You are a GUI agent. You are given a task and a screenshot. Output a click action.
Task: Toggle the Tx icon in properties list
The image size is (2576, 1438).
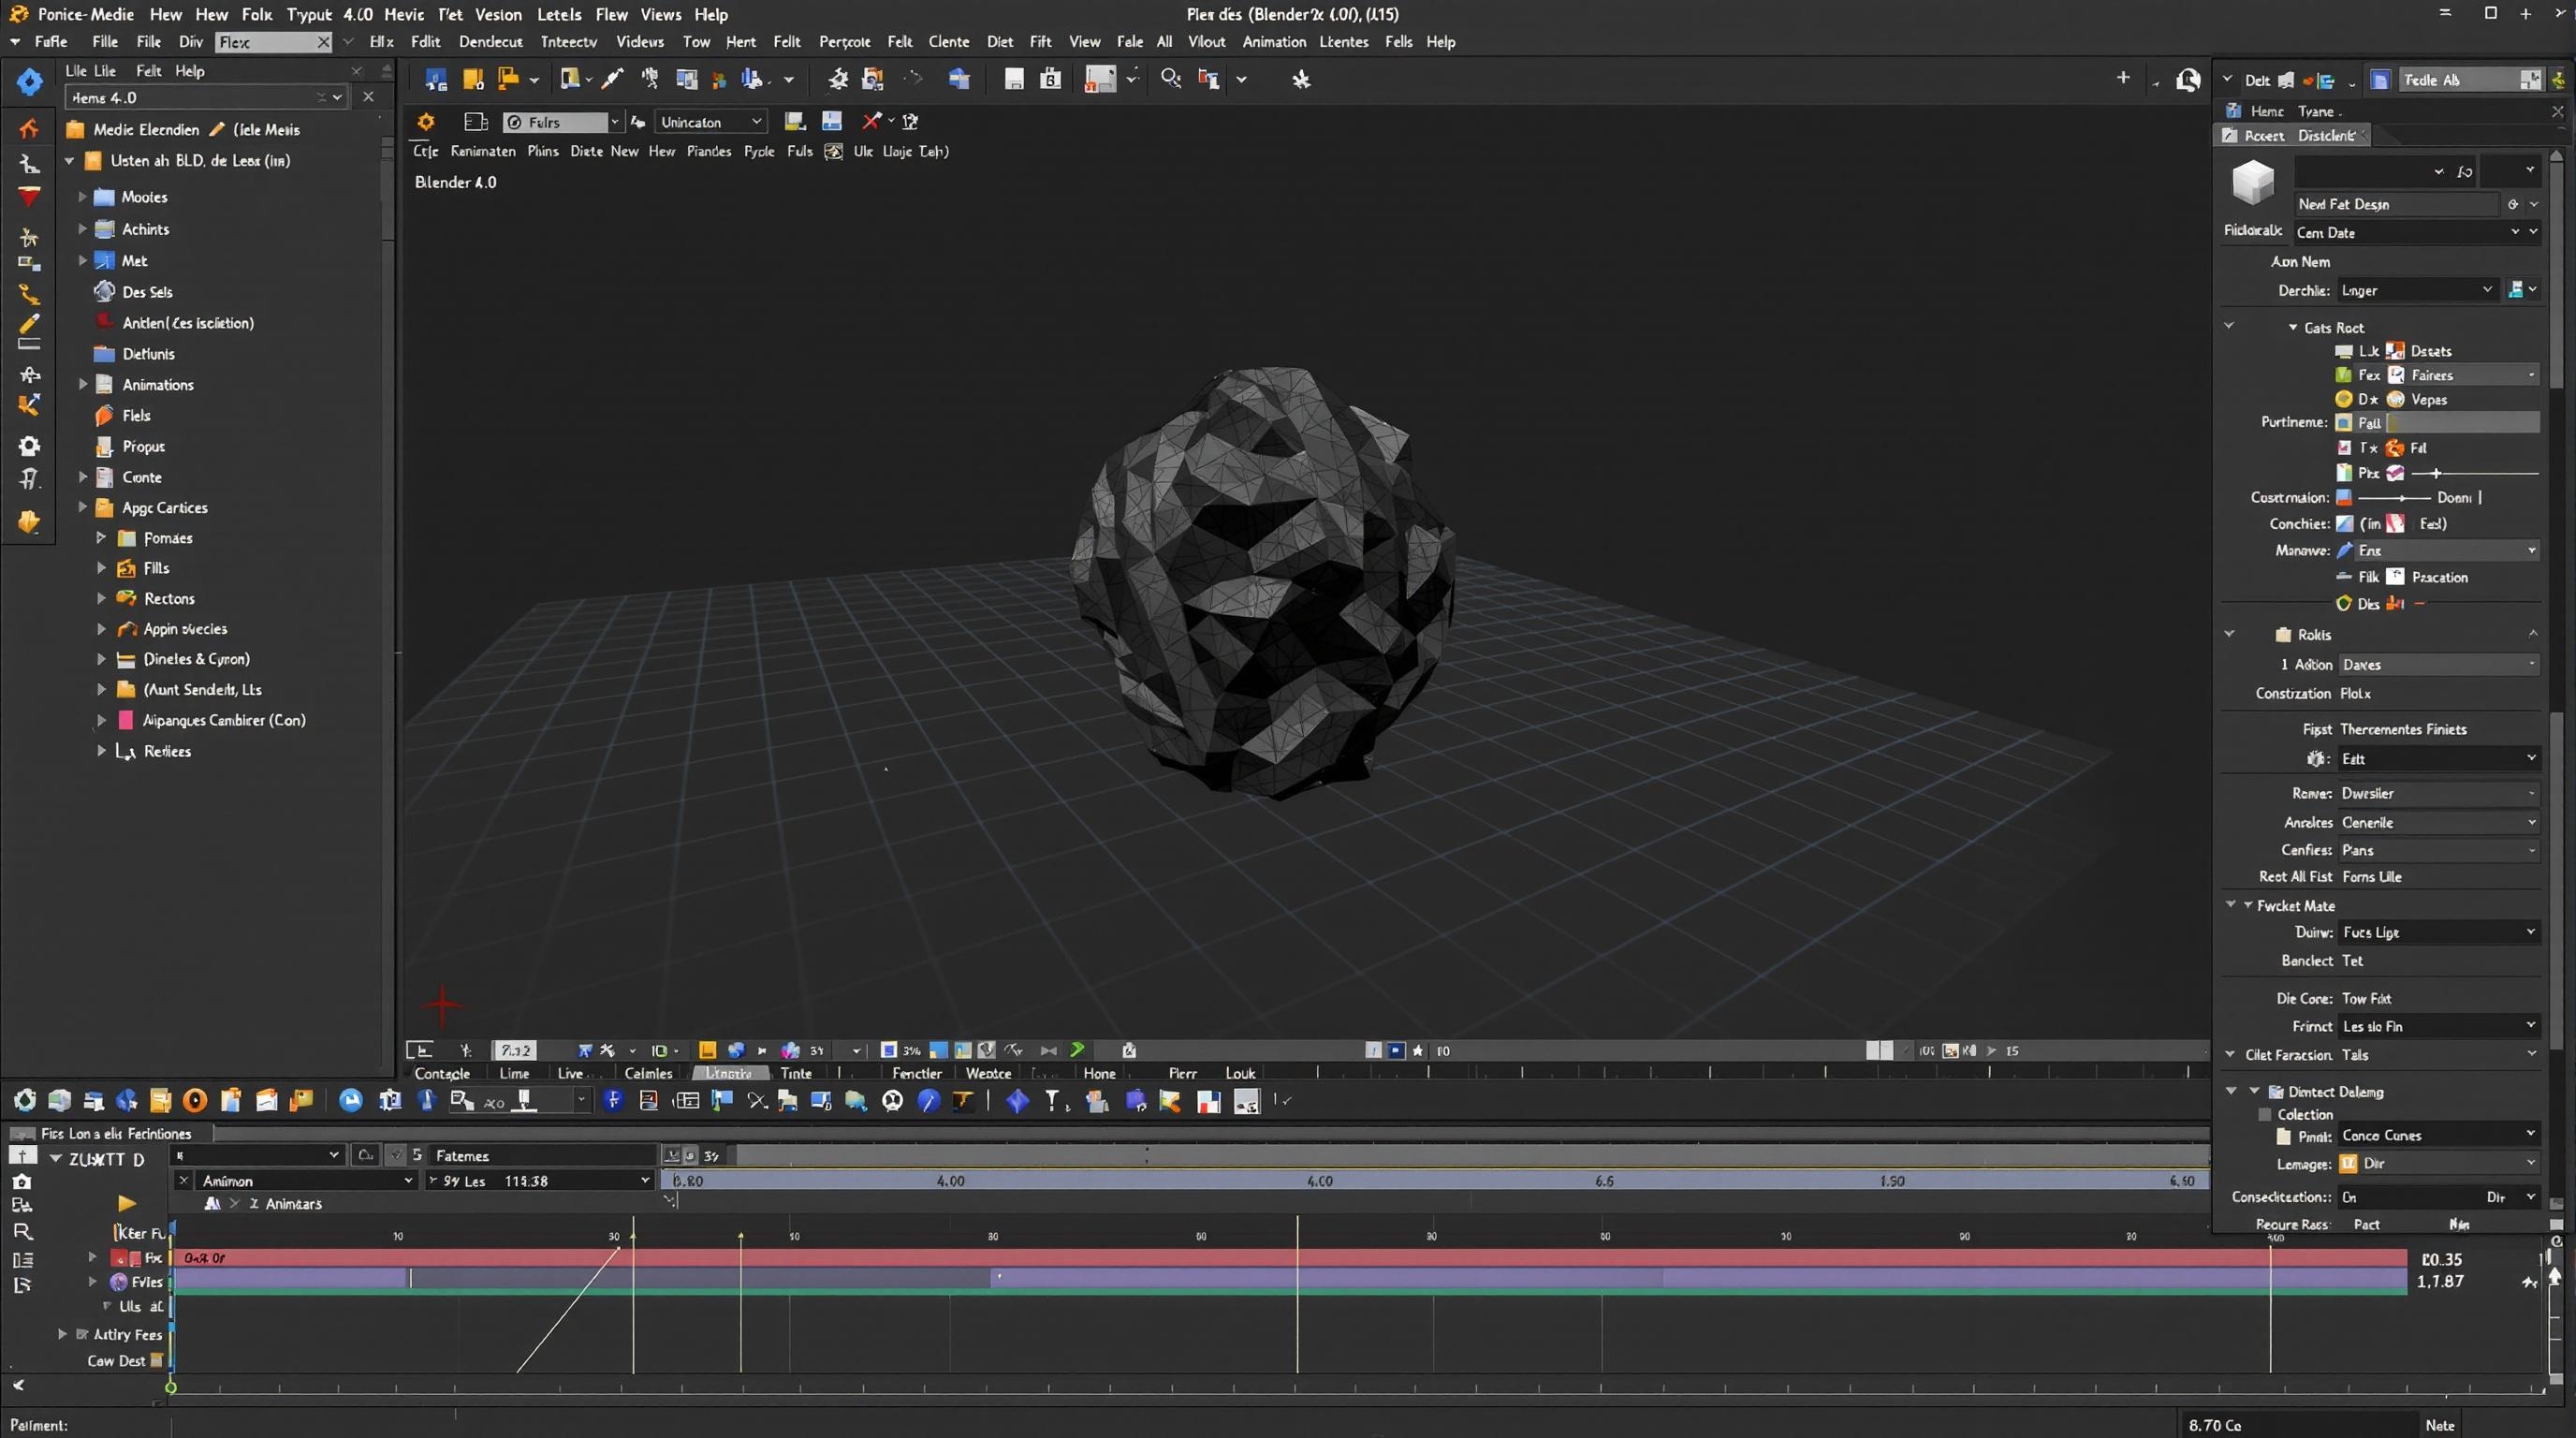pos(2343,448)
